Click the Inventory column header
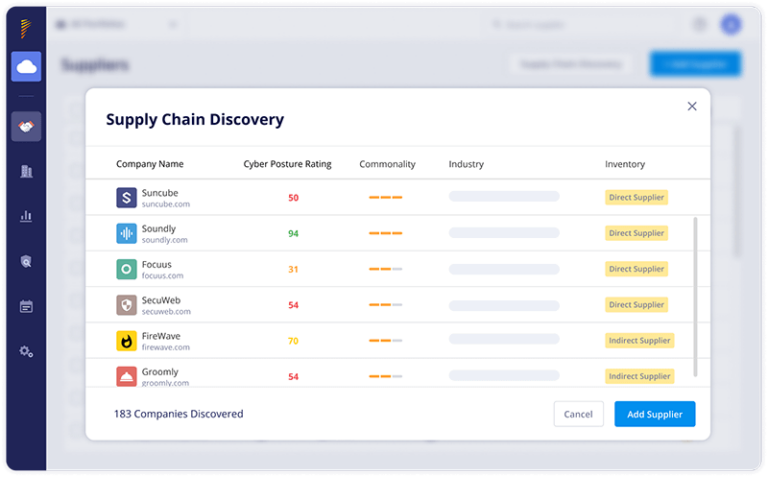768x477 pixels. [624, 164]
